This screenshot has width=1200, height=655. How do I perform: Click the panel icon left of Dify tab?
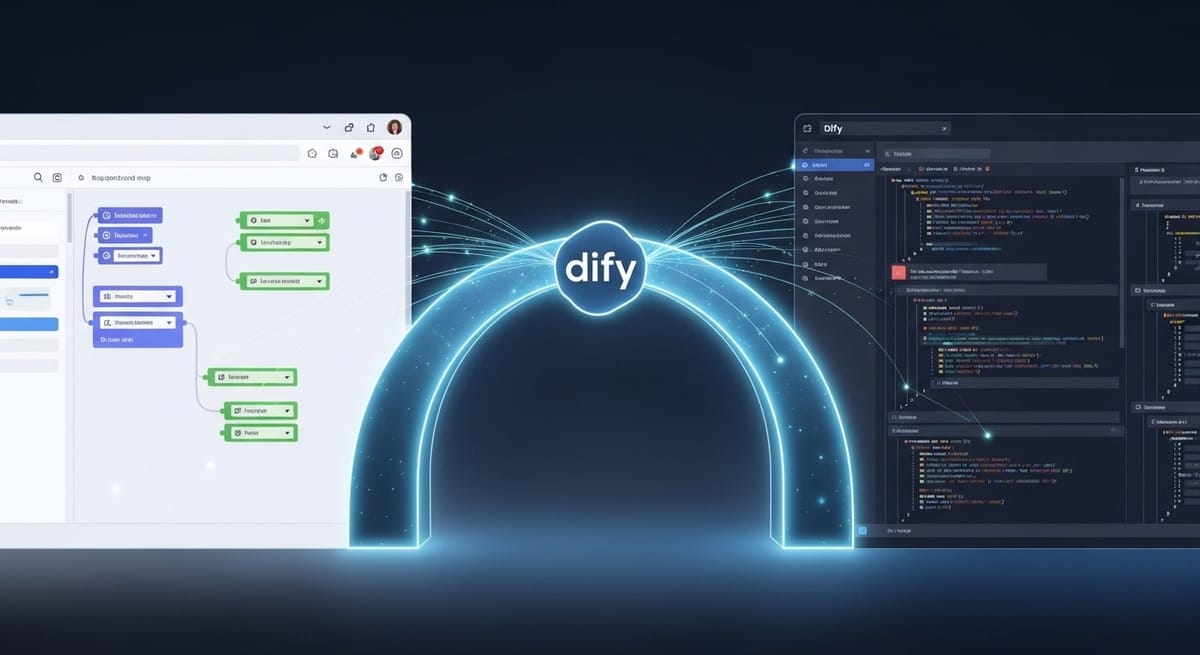point(806,128)
